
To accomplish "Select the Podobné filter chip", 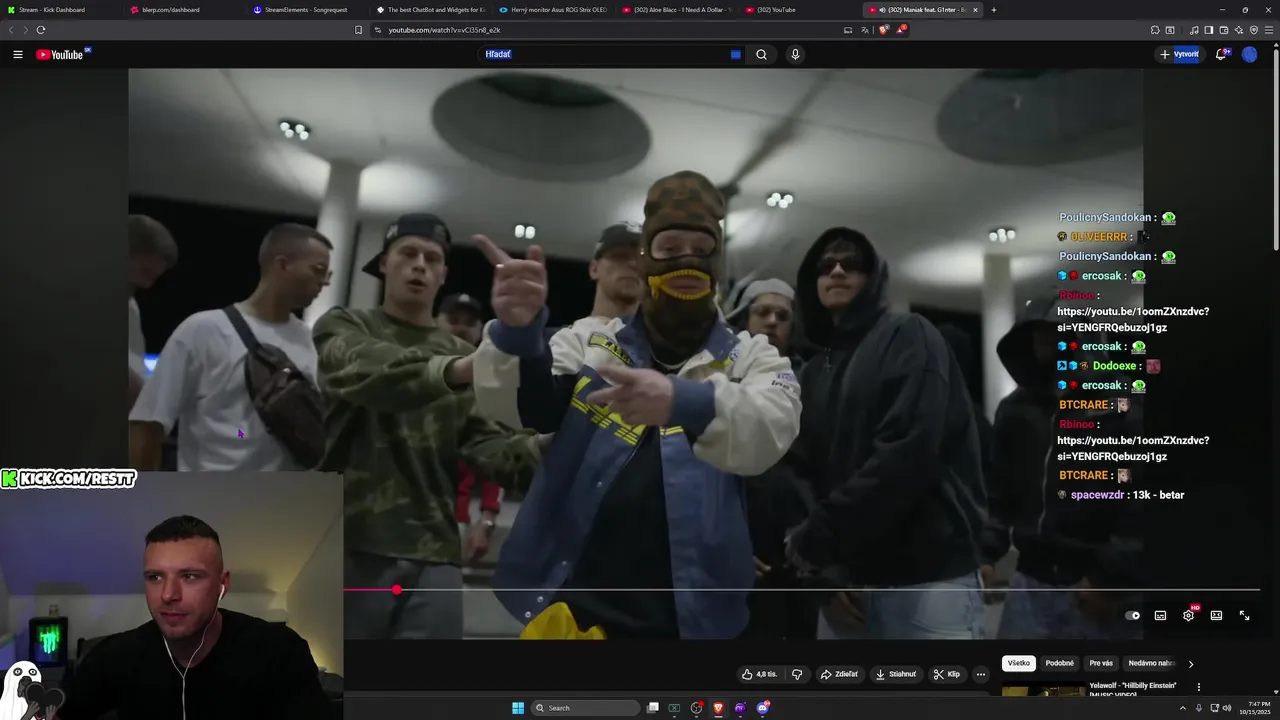I will pyautogui.click(x=1060, y=663).
